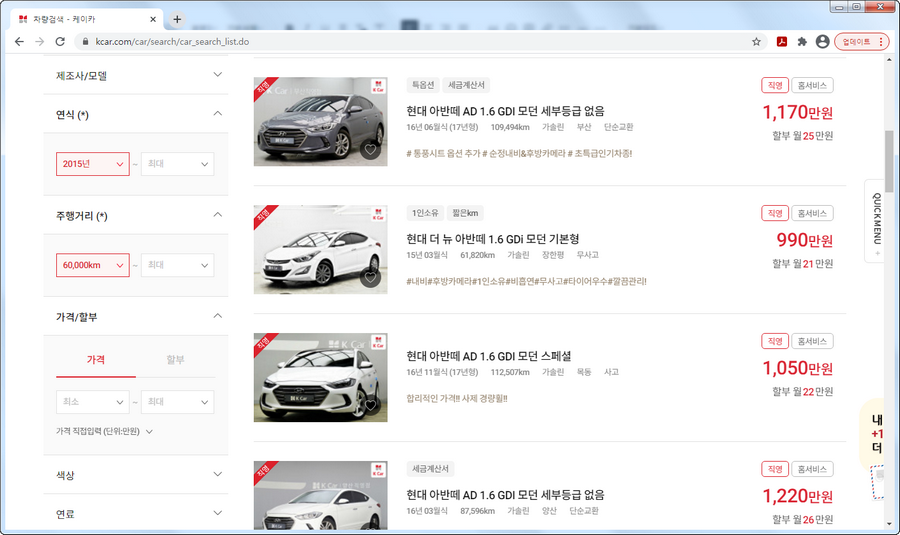Open the 1,220만원 아반떼 AD listing title

[505, 495]
